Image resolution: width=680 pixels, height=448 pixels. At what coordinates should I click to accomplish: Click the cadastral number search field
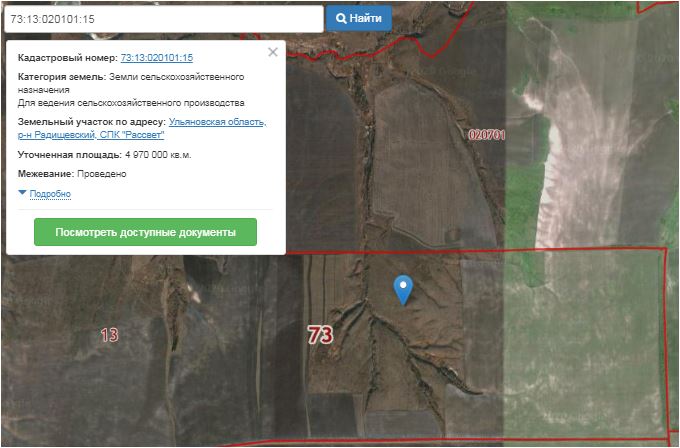tap(164, 19)
